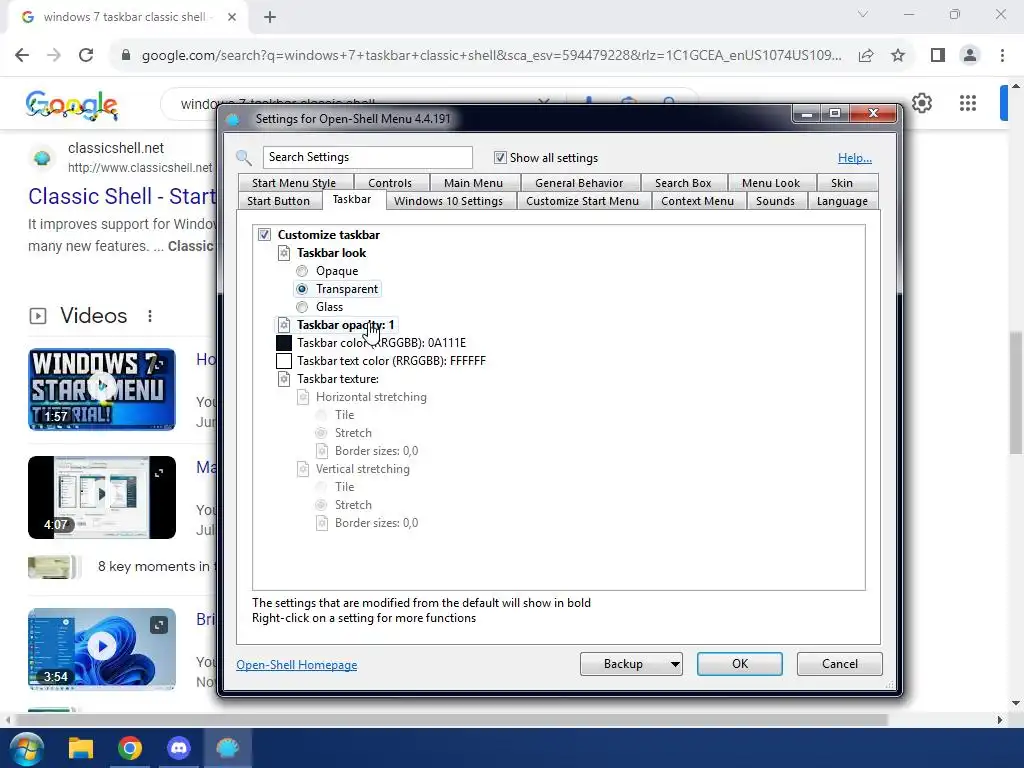The height and width of the screenshot is (768, 1024).
Task: Switch to the Controls tab
Action: click(390, 183)
